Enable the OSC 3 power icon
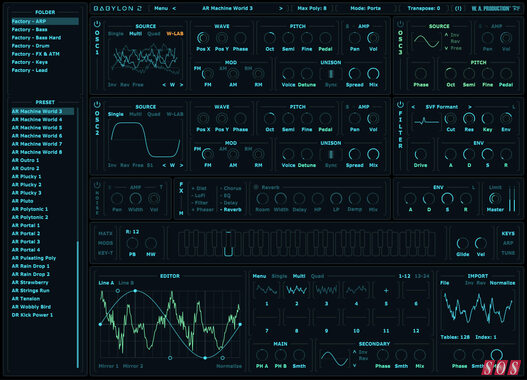The width and height of the screenshot is (527, 380). 400,24
